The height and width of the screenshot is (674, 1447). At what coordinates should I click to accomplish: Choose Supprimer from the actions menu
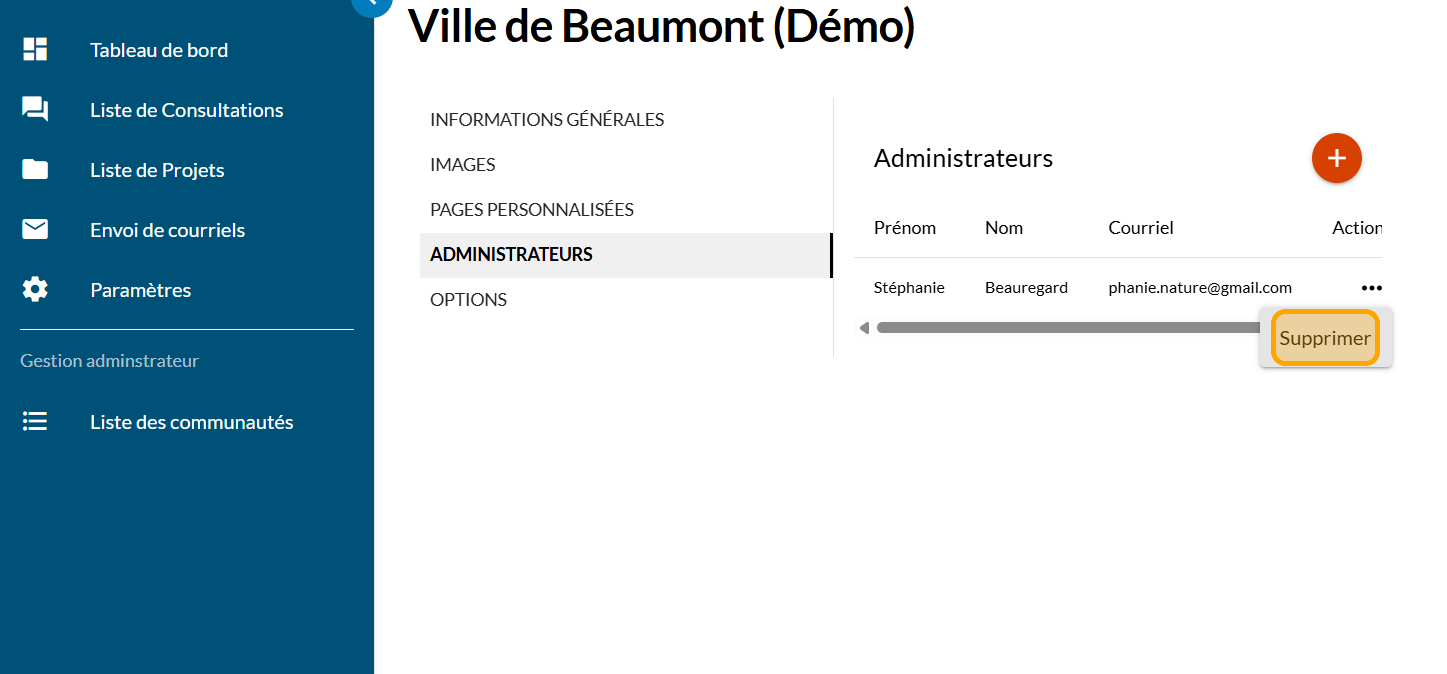[x=1325, y=338]
